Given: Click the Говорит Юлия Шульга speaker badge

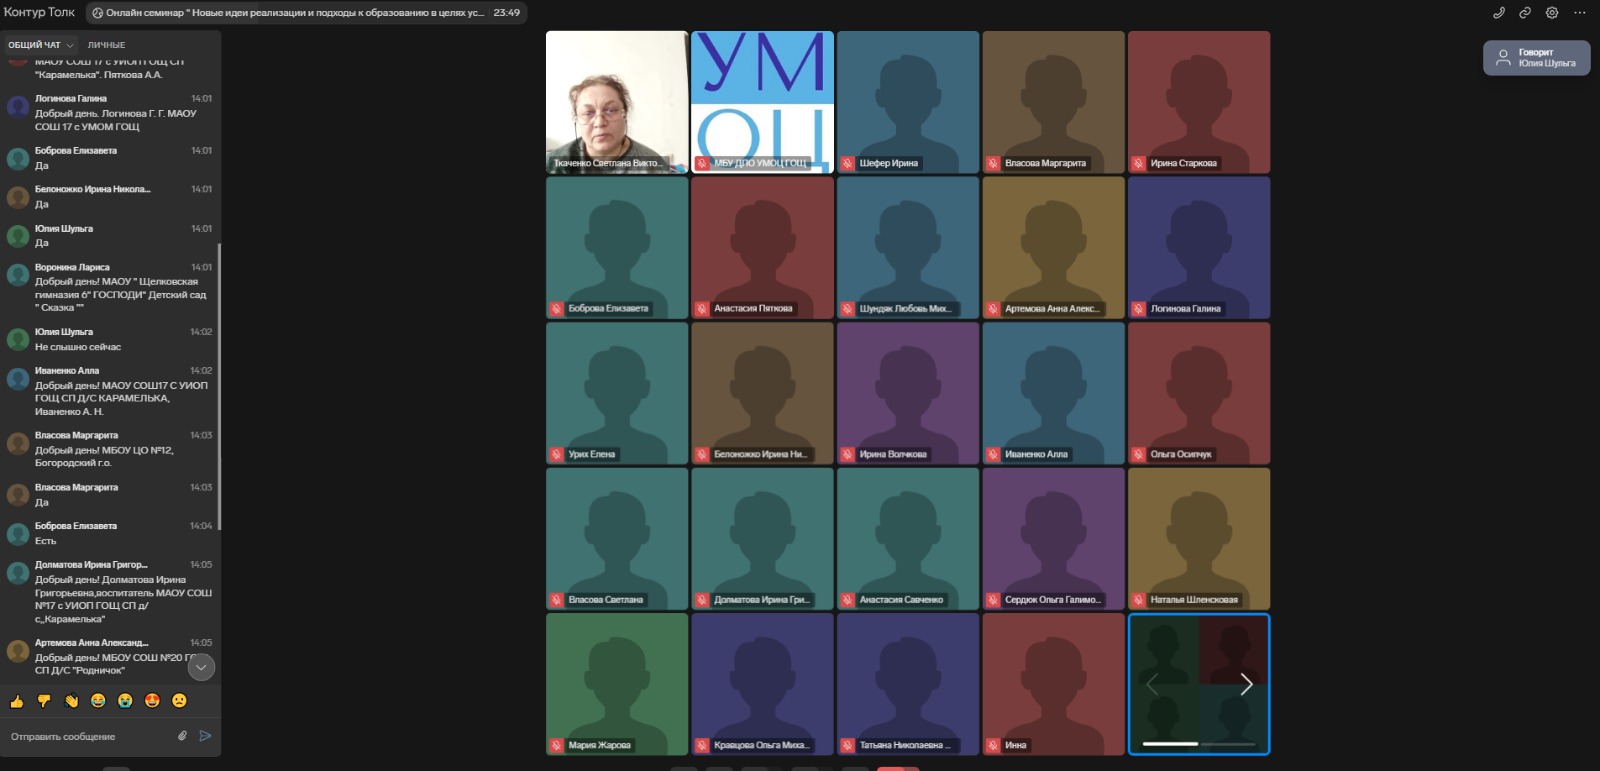Looking at the screenshot, I should point(1536,58).
